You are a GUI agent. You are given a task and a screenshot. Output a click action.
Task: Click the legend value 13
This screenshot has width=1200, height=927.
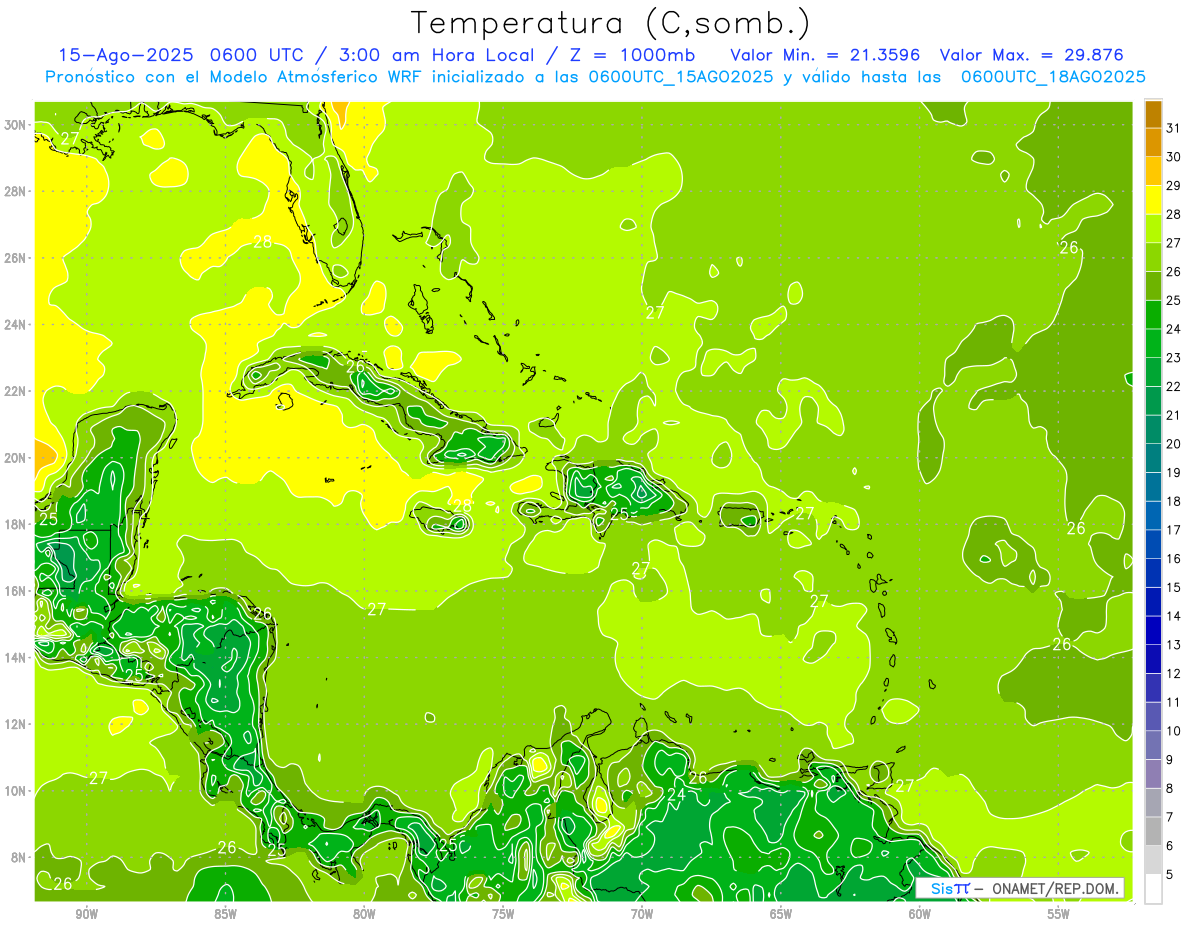pyautogui.click(x=1174, y=645)
